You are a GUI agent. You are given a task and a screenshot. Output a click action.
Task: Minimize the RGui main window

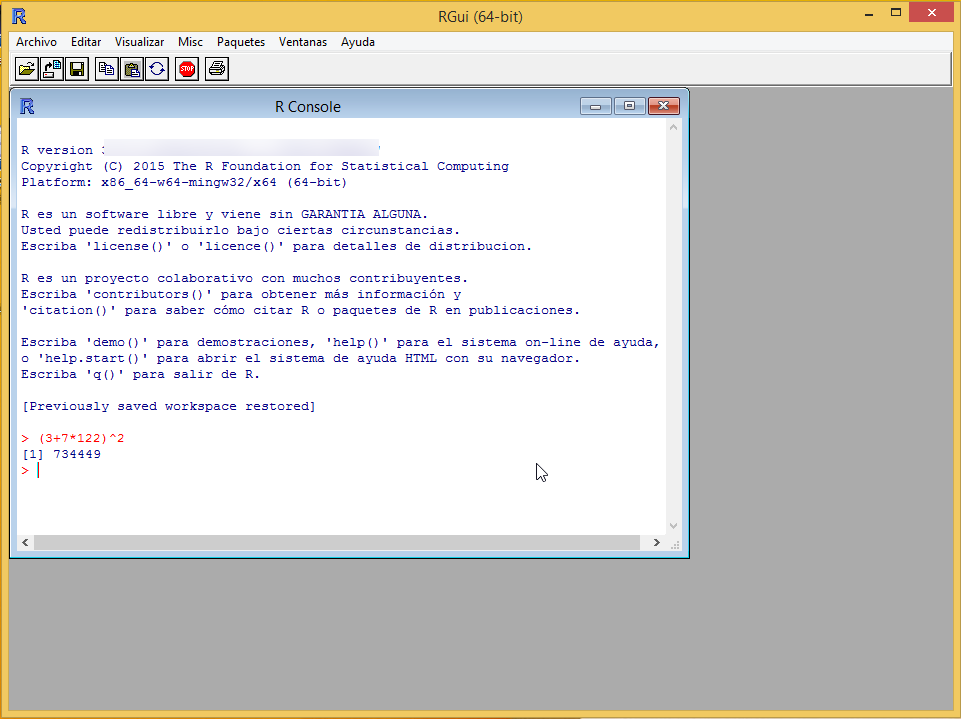[868, 13]
